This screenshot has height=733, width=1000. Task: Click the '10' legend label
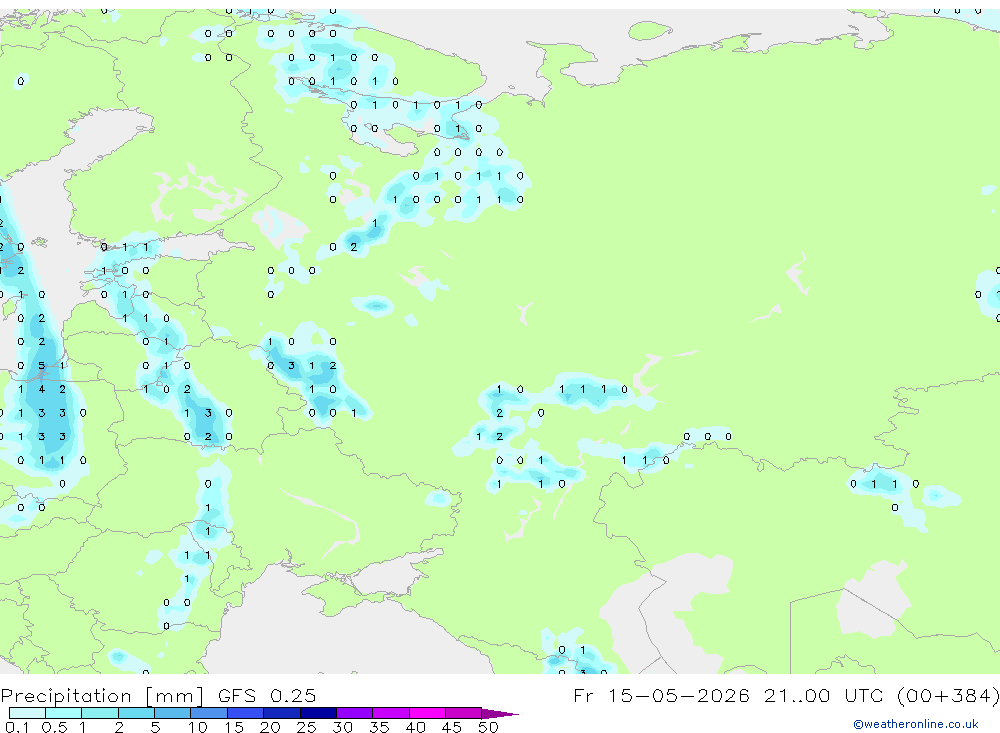[x=198, y=727]
